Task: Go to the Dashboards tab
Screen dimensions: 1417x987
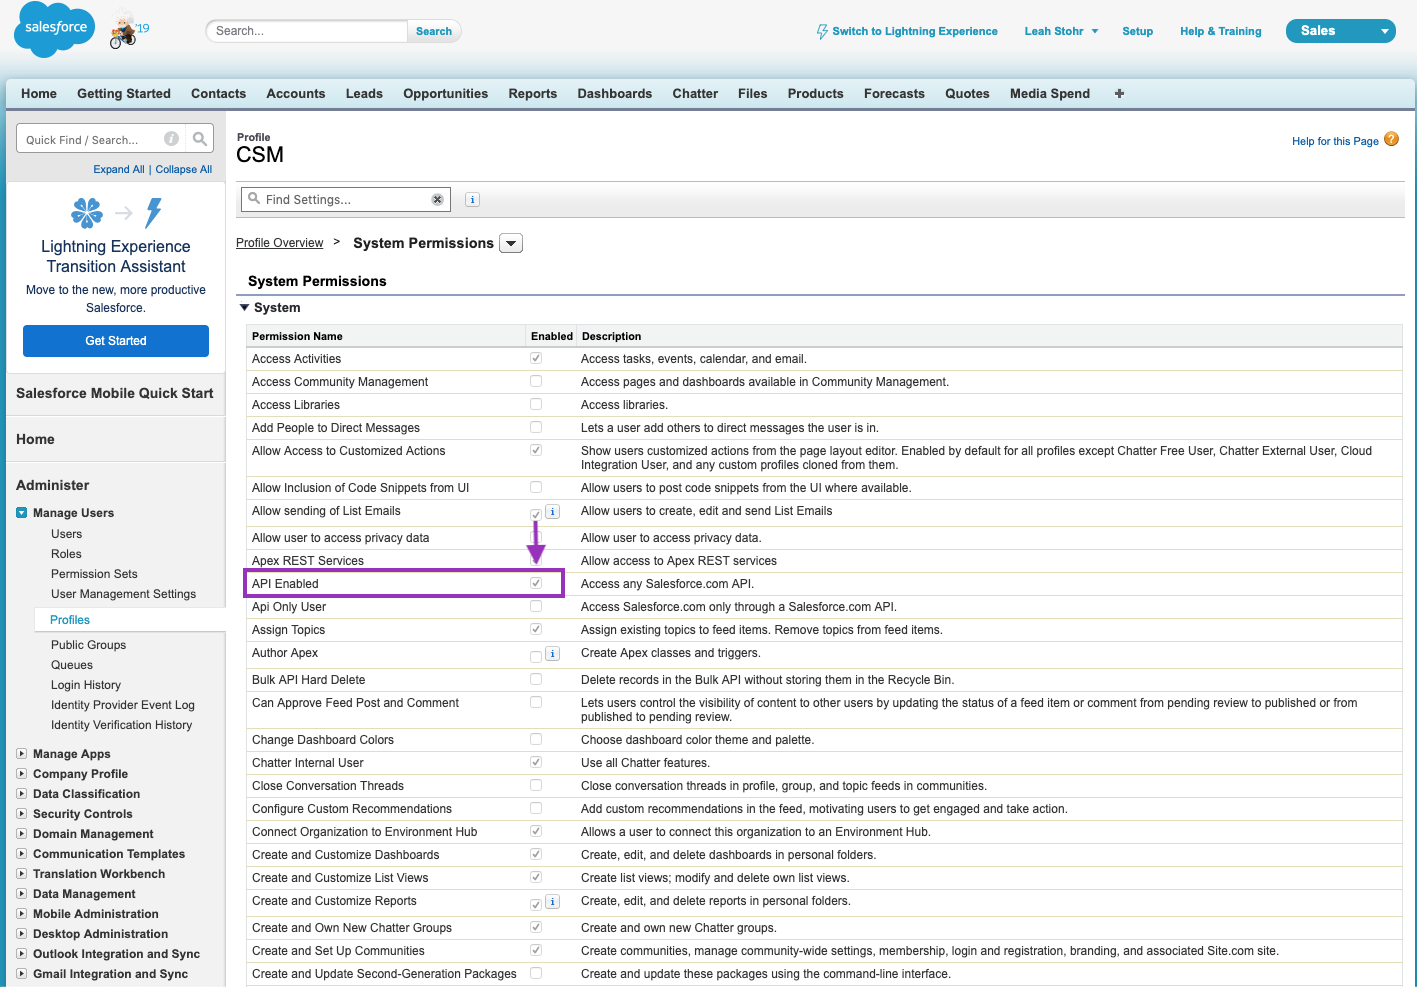Action: (x=614, y=93)
